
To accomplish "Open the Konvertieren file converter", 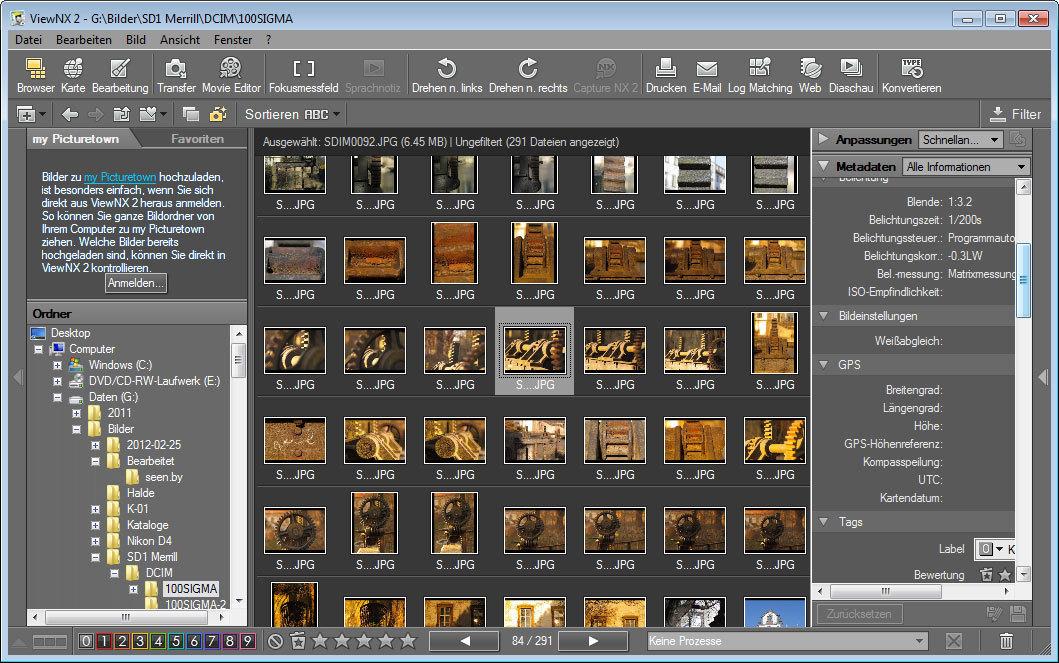I will (911, 76).
